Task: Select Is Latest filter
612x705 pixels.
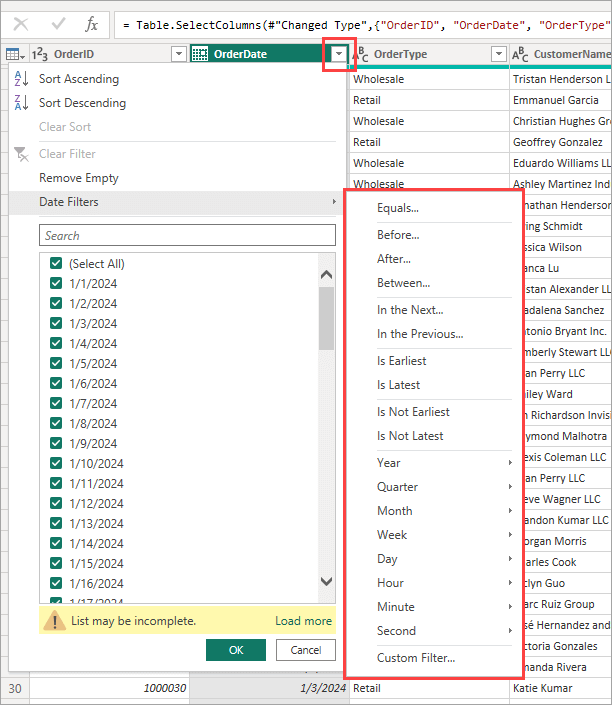Action: tap(398, 385)
